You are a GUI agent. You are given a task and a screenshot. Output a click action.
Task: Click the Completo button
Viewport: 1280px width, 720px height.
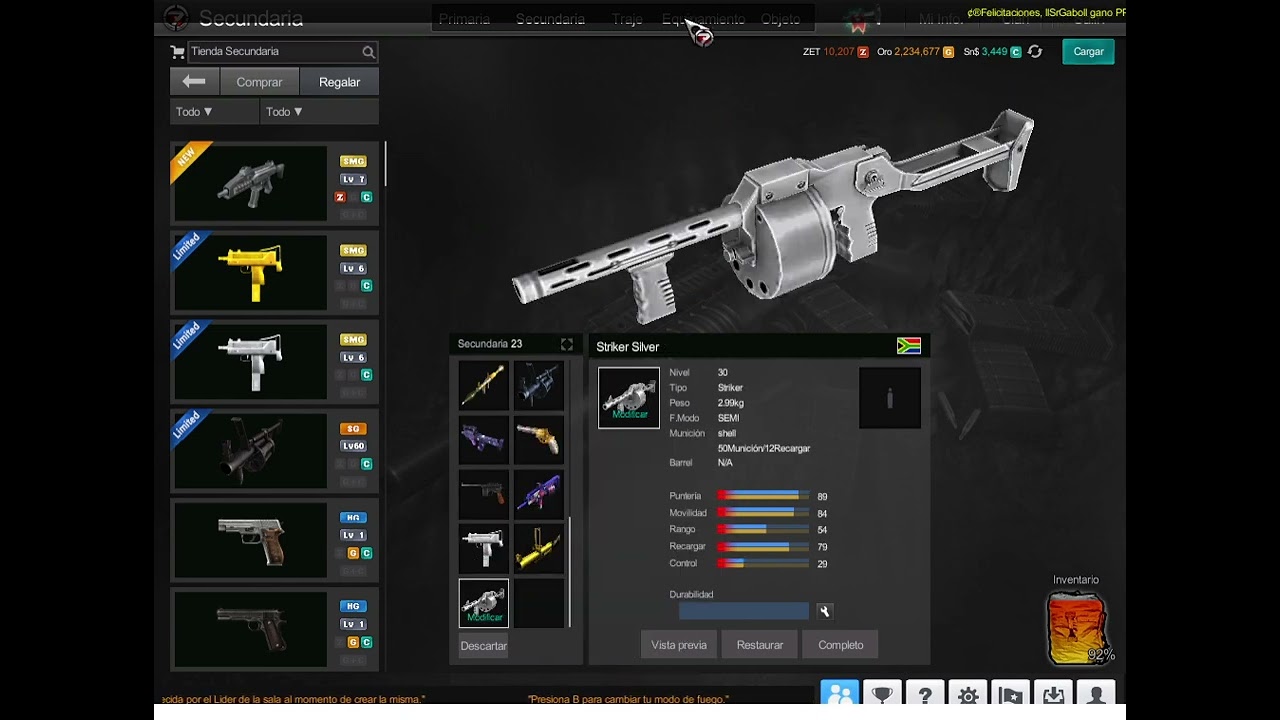click(x=841, y=645)
